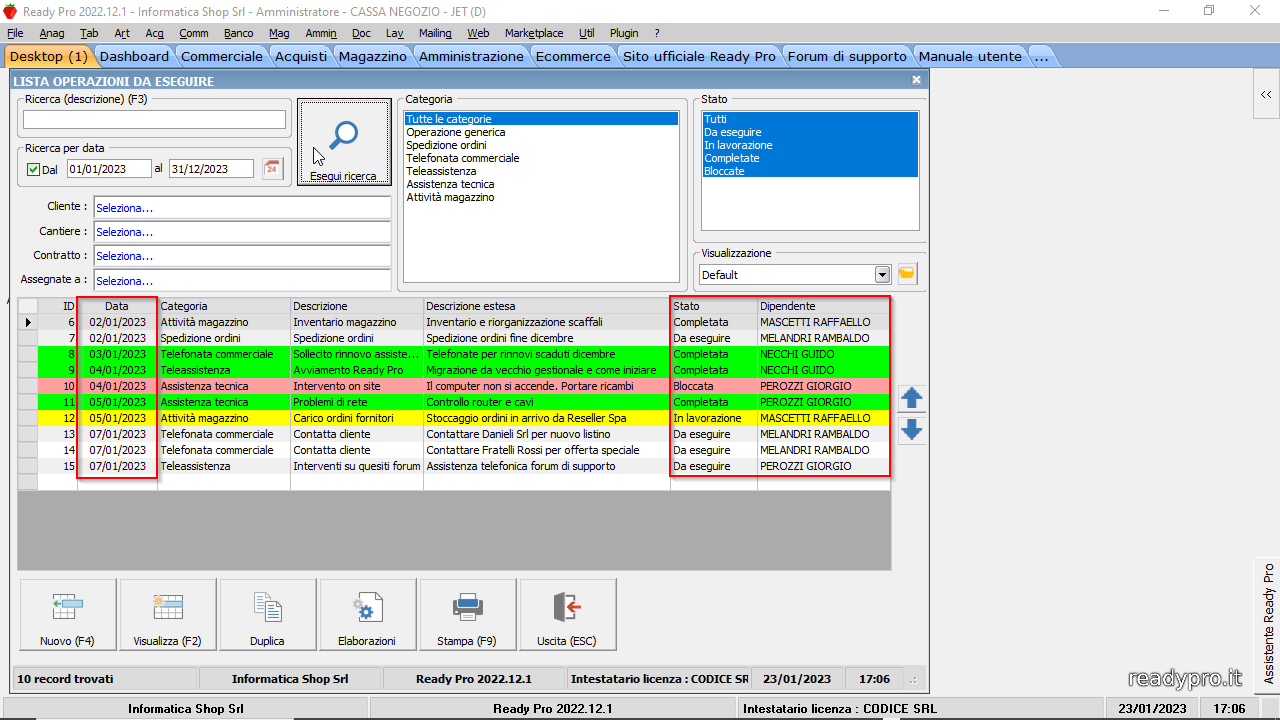The height and width of the screenshot is (720, 1280).
Task: Duplicate the selected operation with Duplica
Action: pos(267,614)
